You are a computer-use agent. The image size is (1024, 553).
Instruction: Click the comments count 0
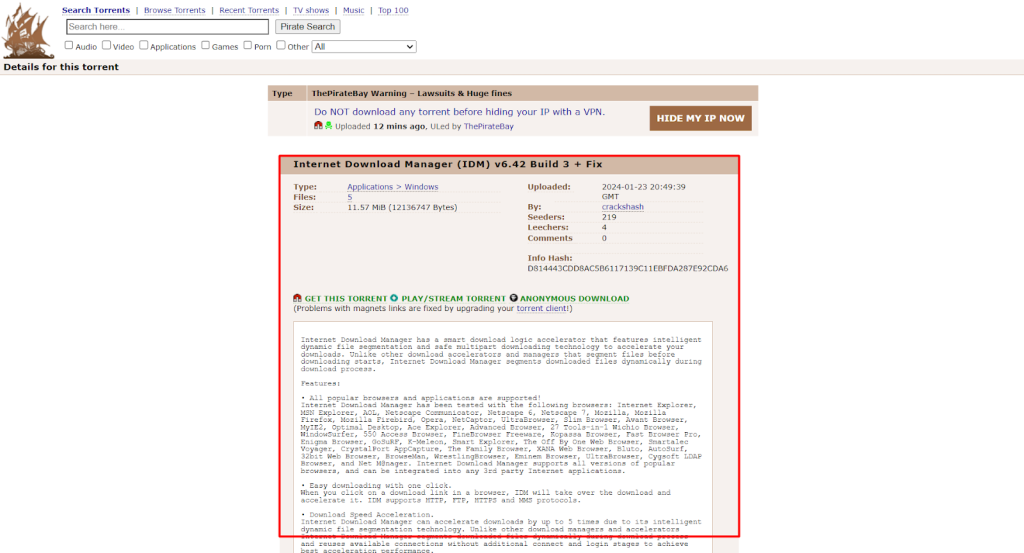[604, 238]
